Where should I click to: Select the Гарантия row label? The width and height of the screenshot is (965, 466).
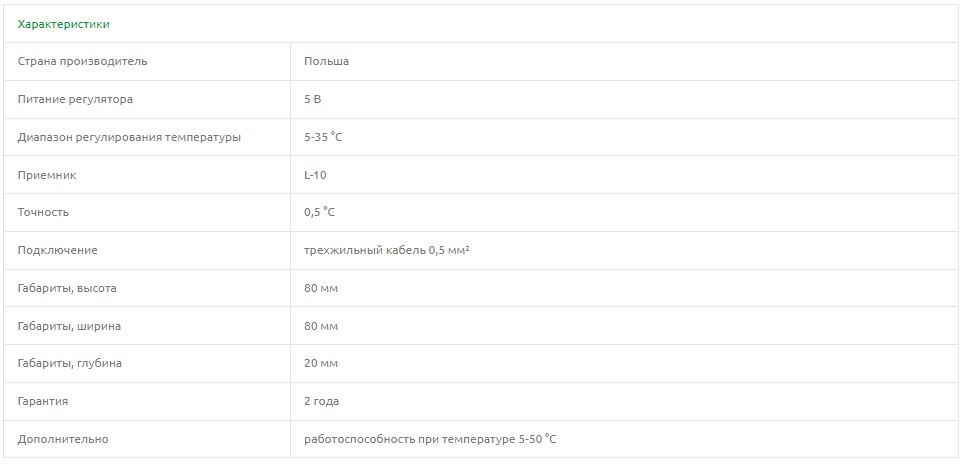pyautogui.click(x=43, y=402)
